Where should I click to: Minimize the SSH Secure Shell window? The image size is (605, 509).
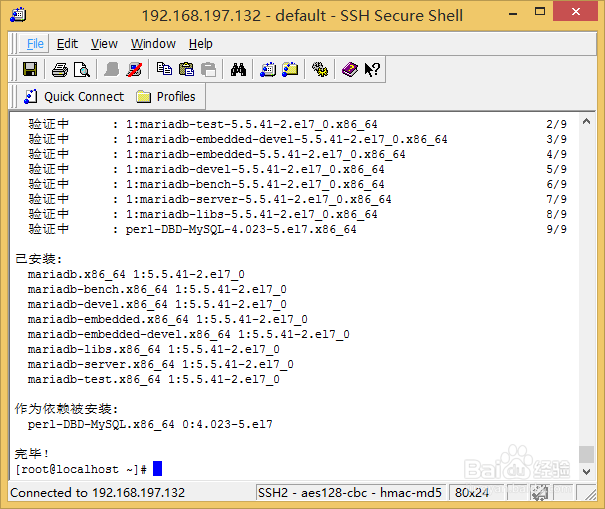513,13
